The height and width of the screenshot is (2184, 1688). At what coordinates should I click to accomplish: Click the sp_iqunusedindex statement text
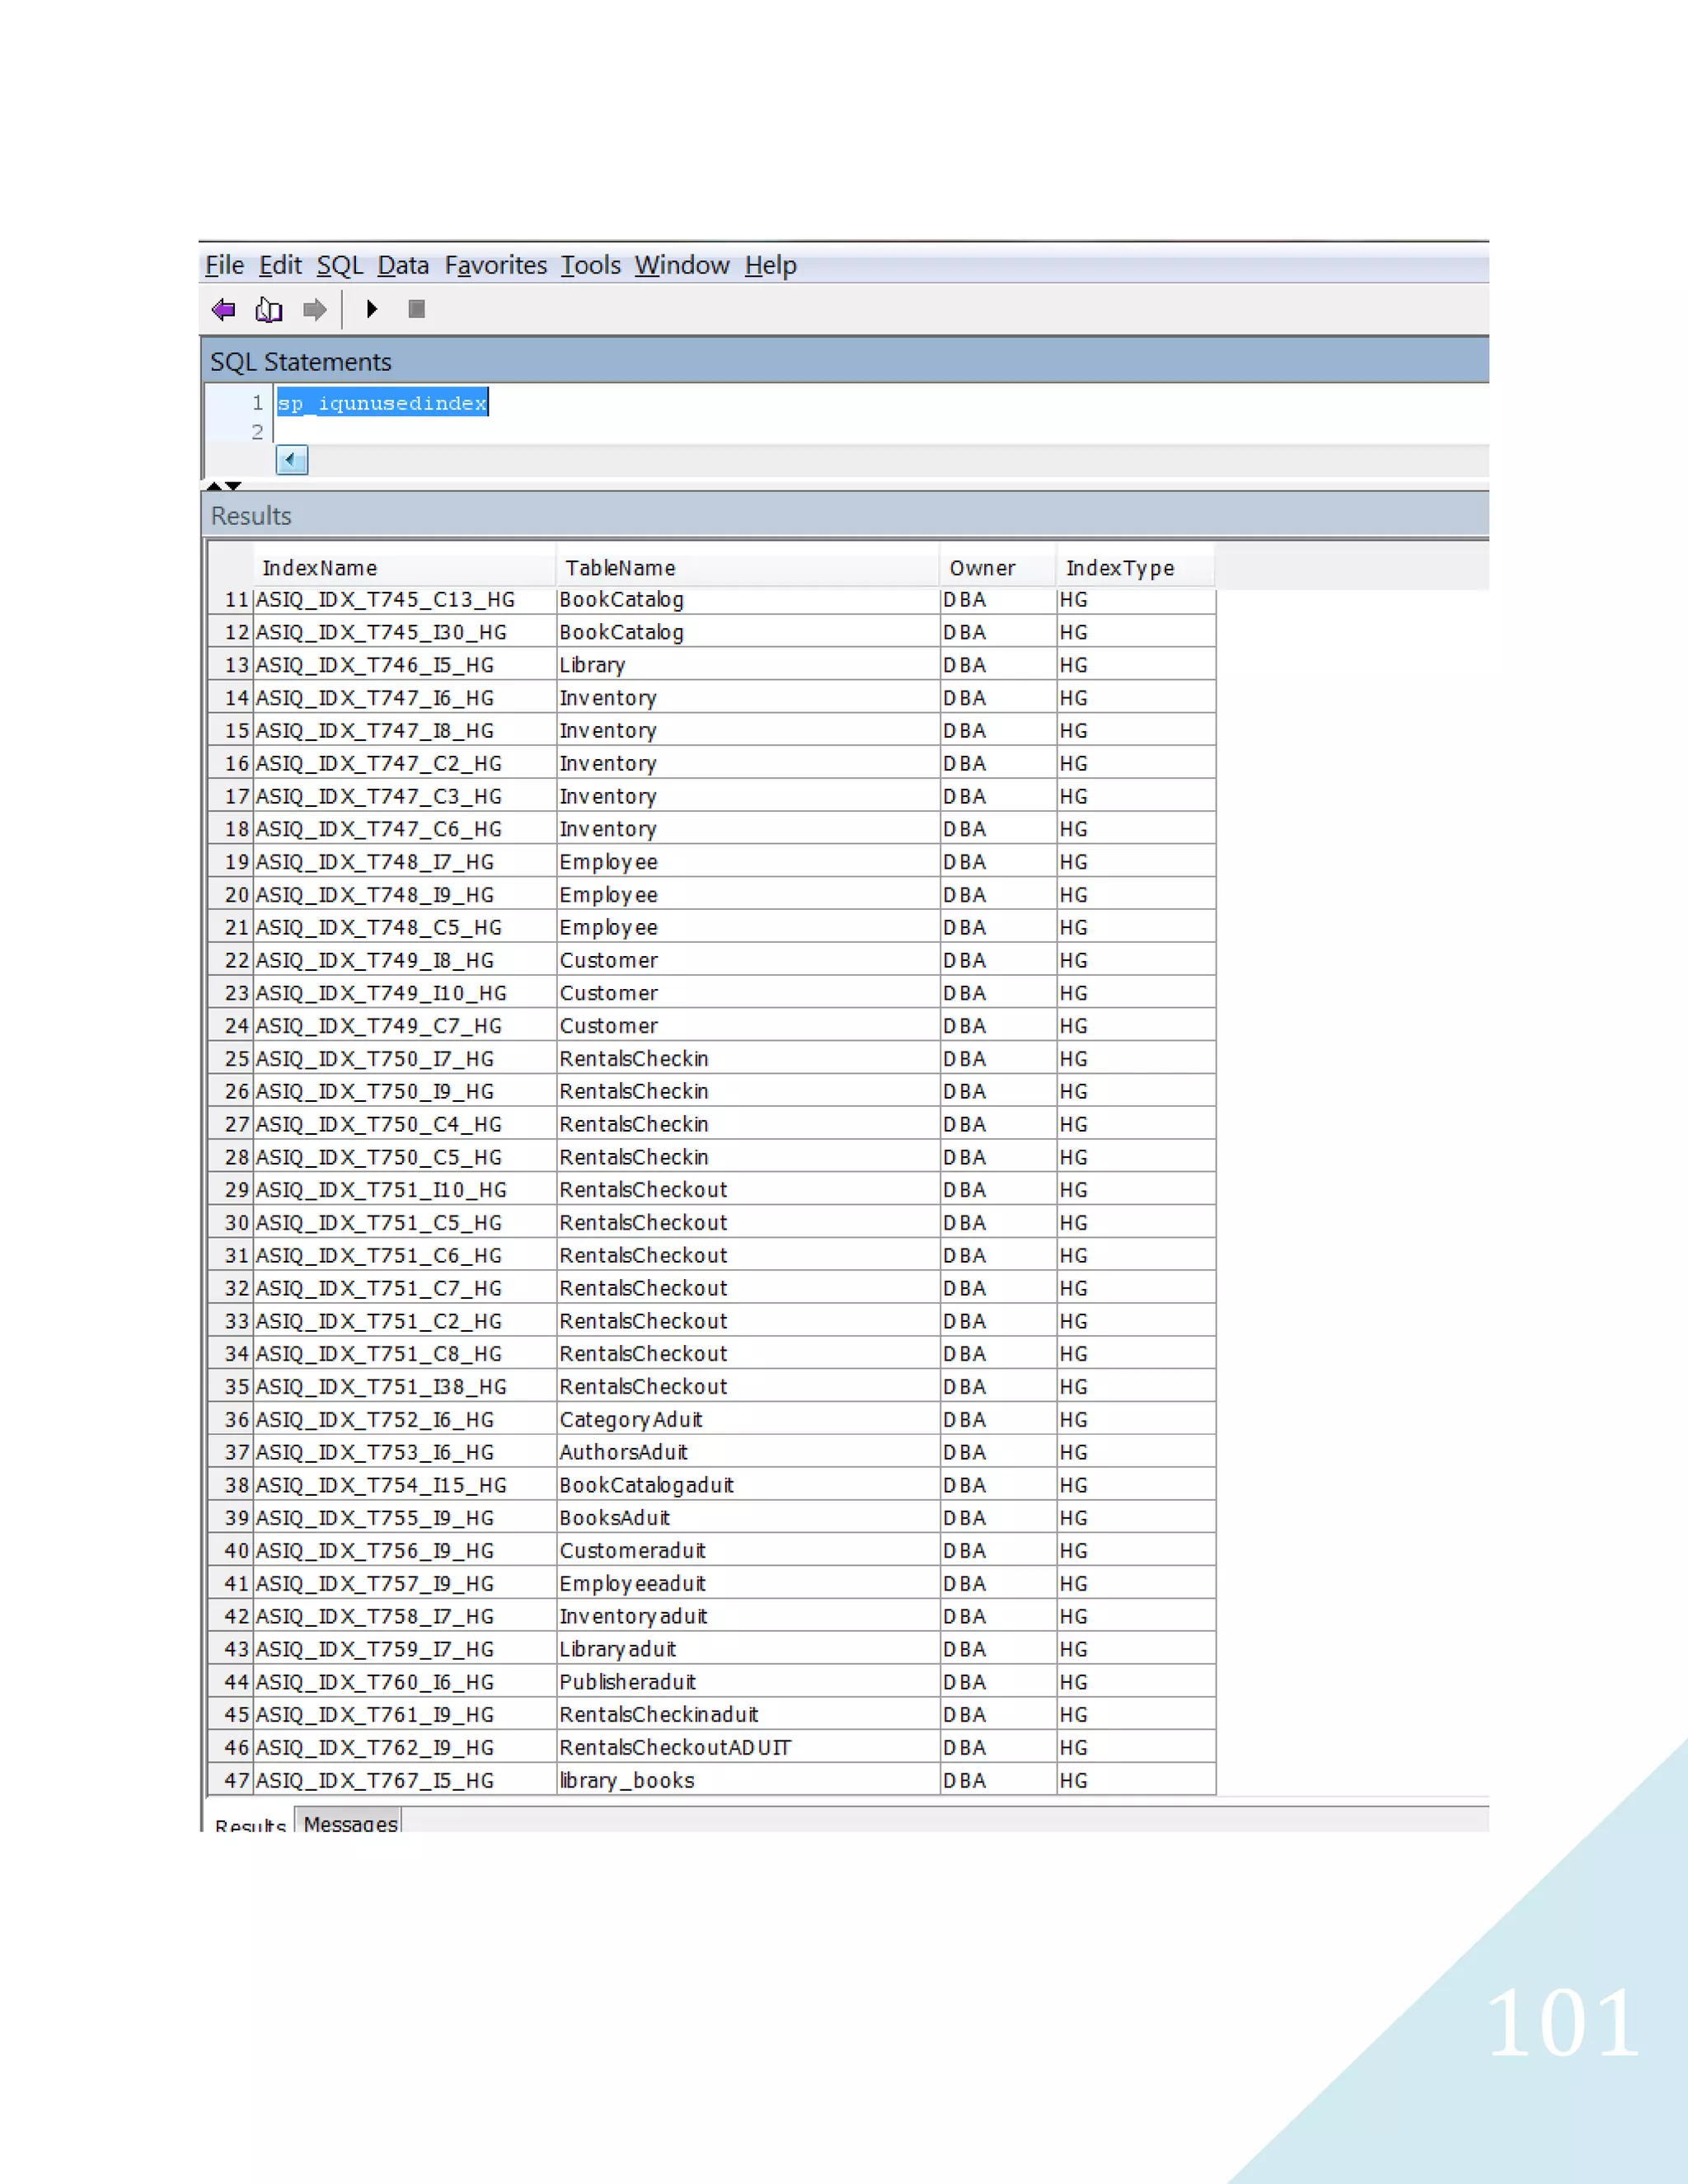click(x=382, y=403)
